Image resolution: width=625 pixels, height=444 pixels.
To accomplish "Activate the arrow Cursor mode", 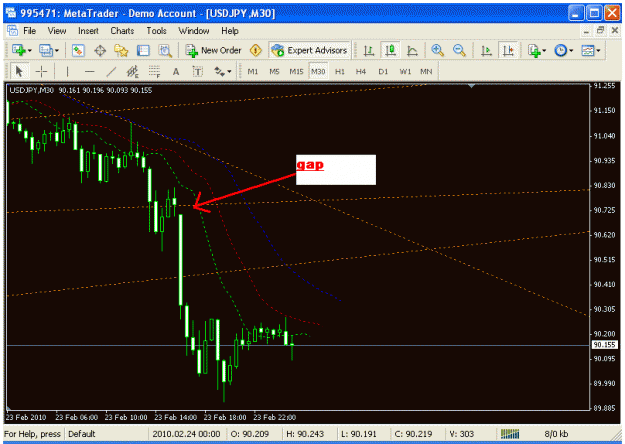I will (x=19, y=72).
